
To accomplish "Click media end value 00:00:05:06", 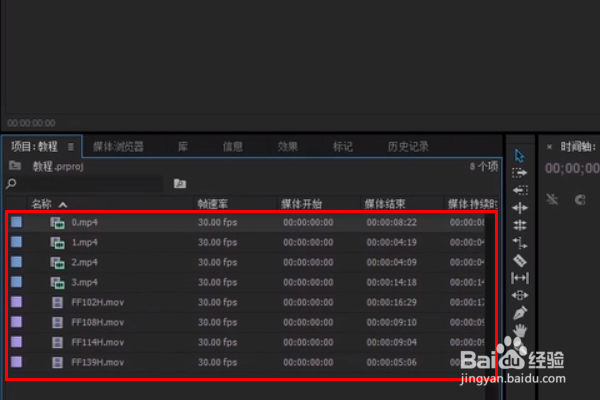I will click(391, 362).
